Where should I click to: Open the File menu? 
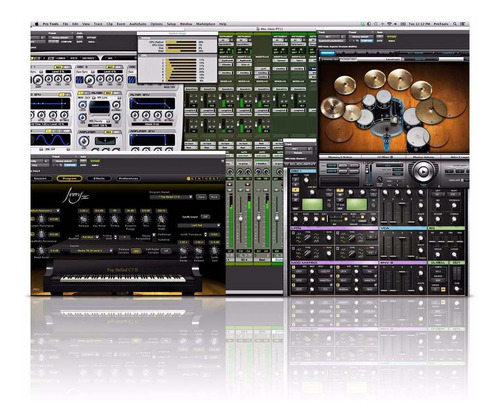coord(65,24)
